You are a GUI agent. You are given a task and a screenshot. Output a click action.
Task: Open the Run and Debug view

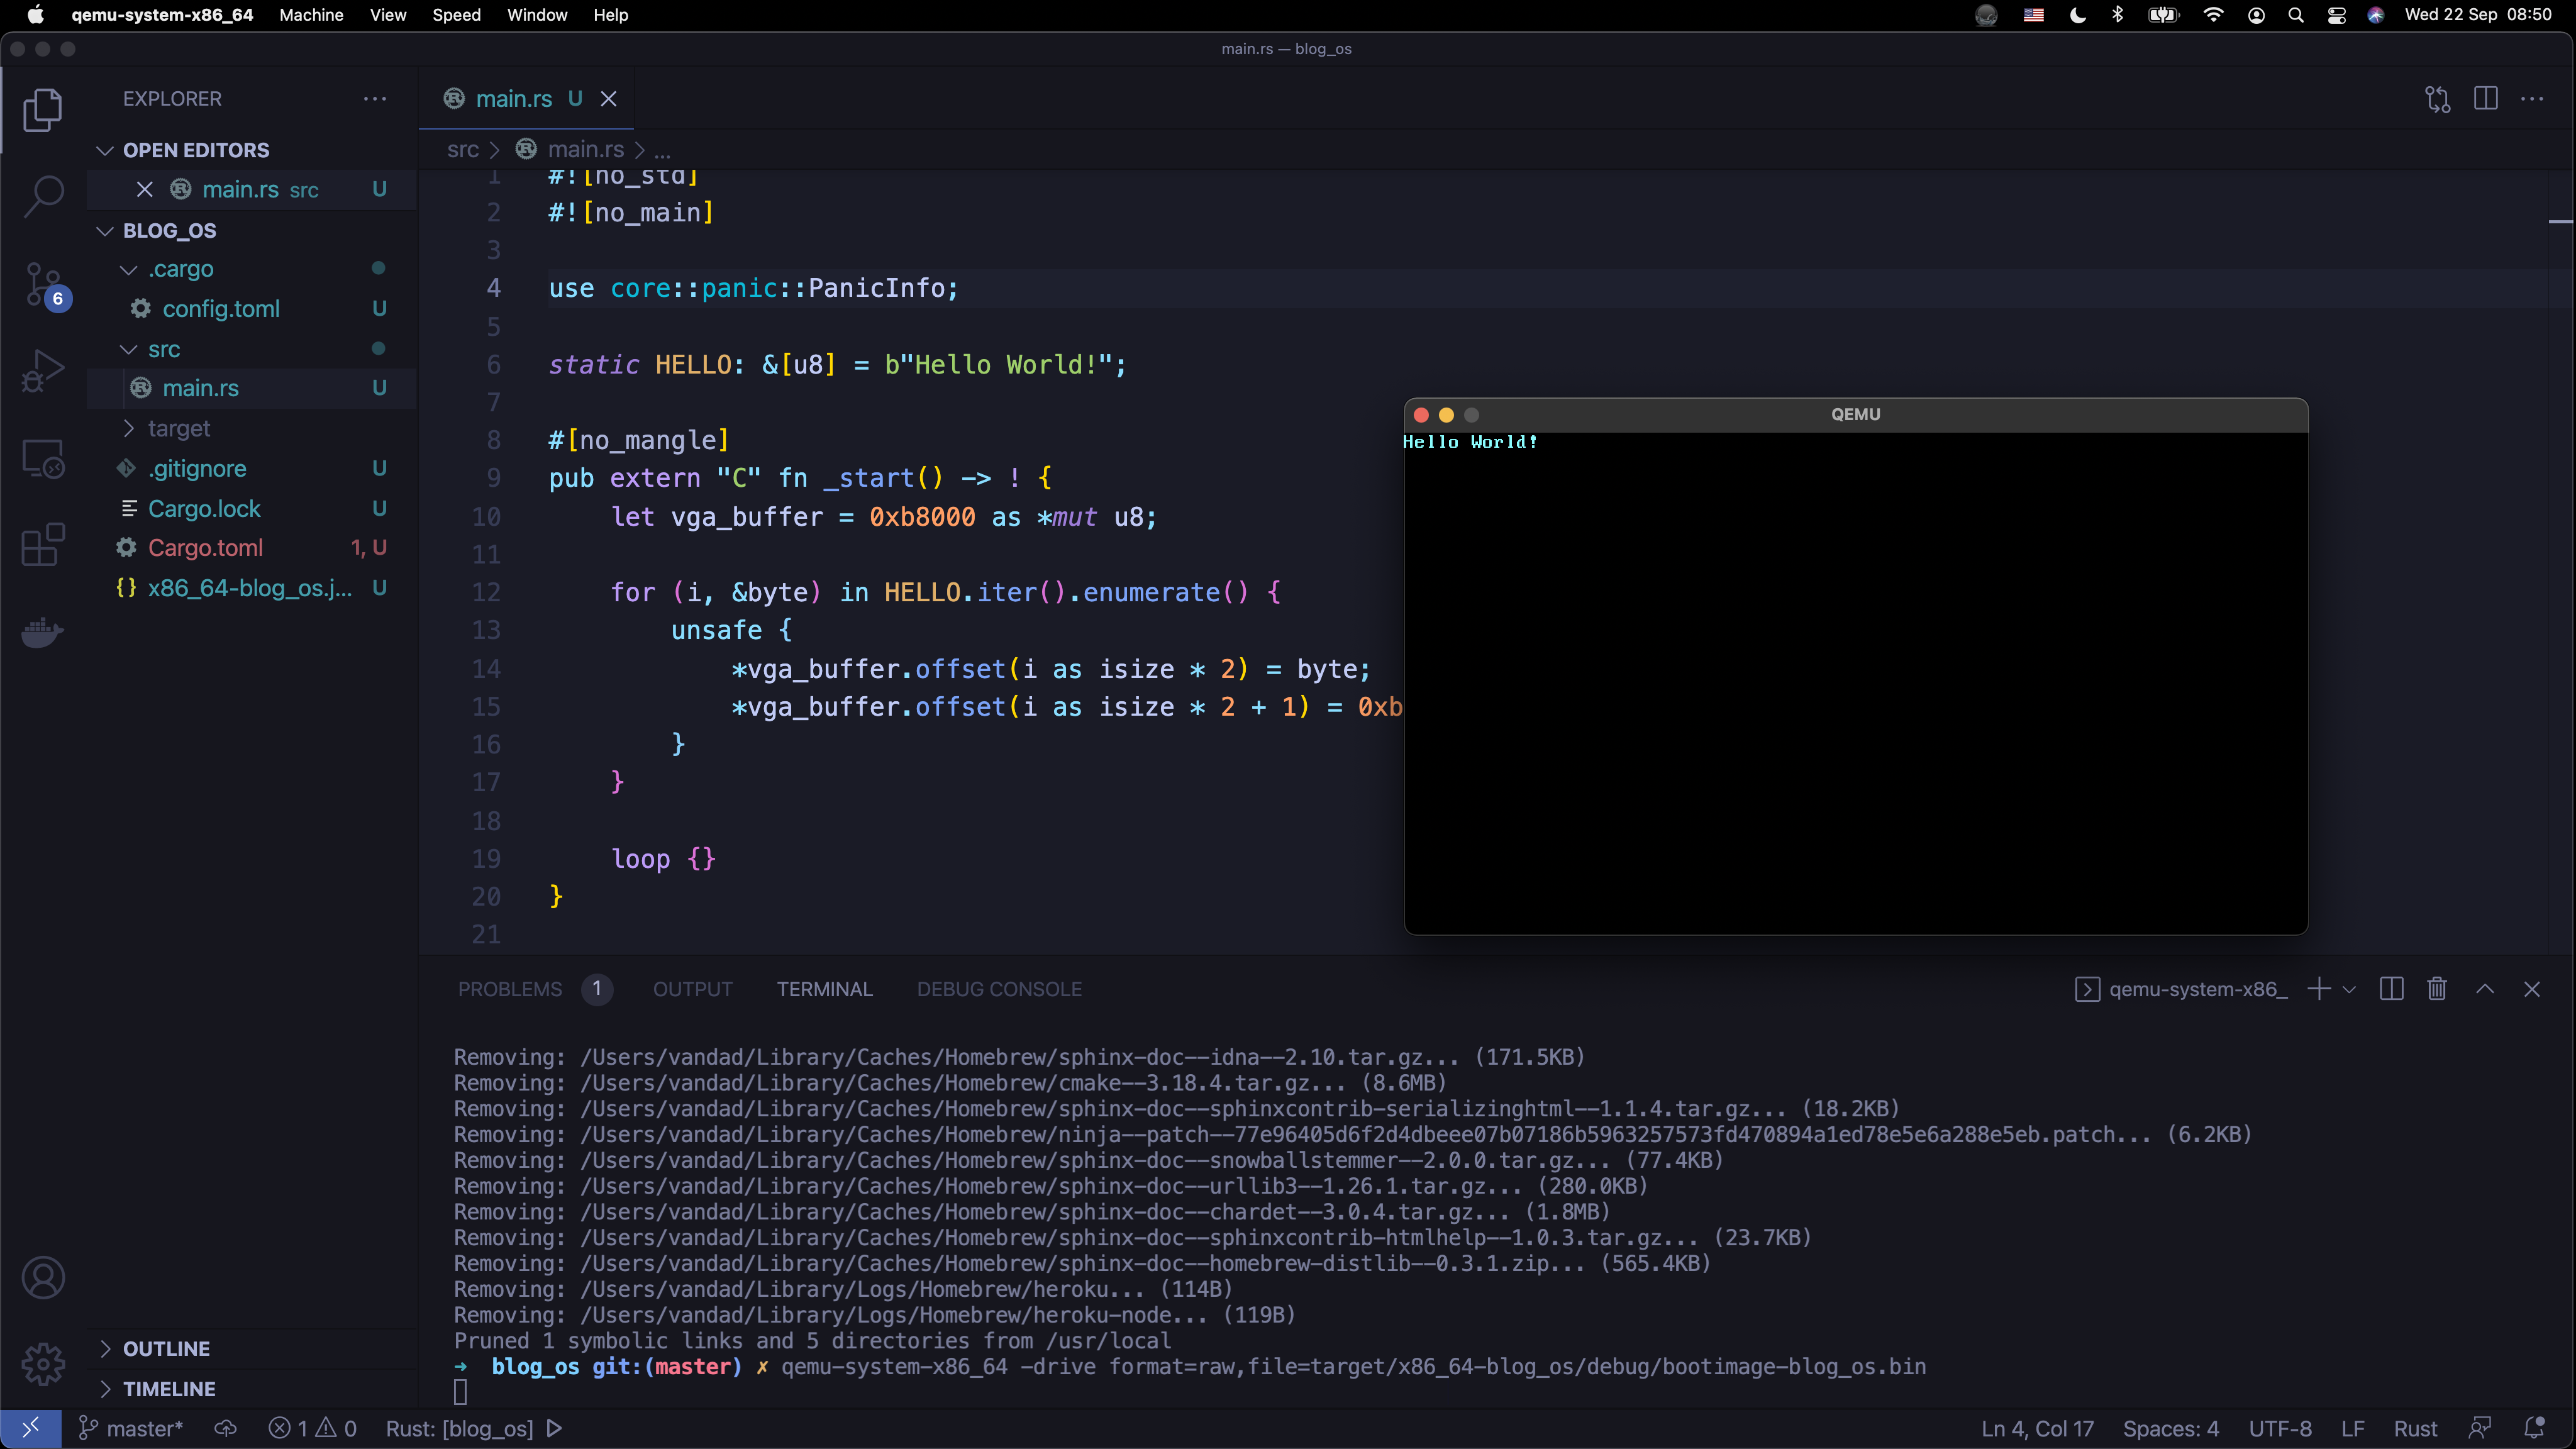[43, 370]
